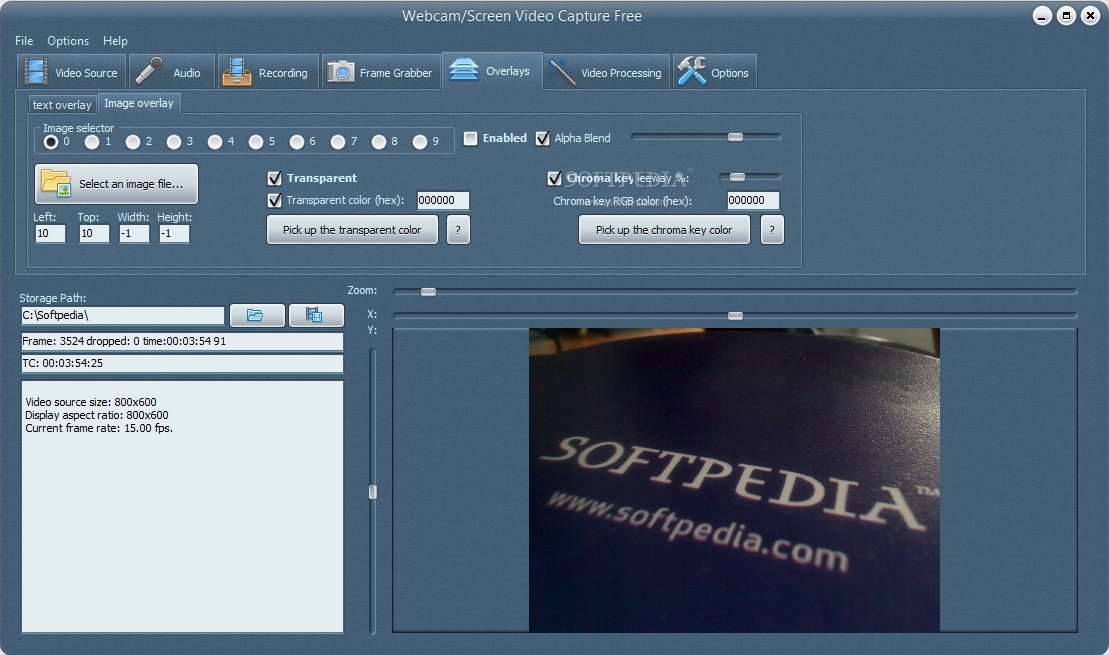
Task: Toggle the Transparent color (hex) checkbox
Action: 275,200
